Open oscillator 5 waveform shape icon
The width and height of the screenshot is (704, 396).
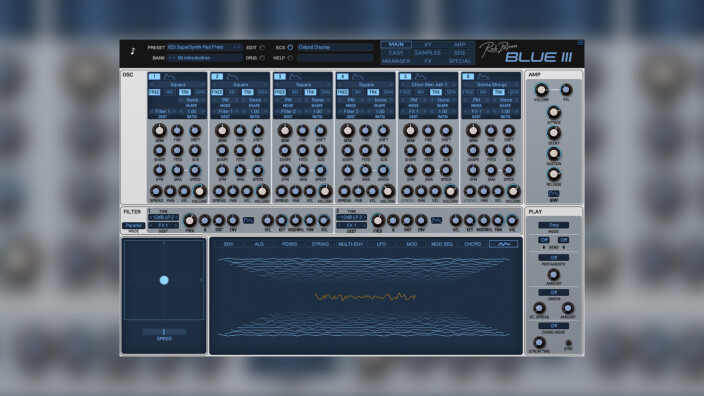(420, 77)
